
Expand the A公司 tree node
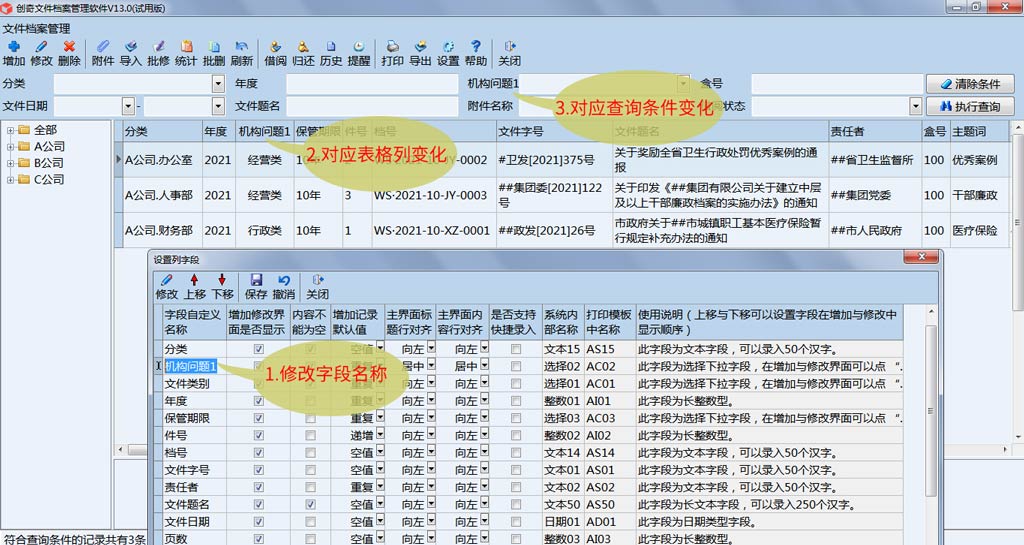pos(10,146)
